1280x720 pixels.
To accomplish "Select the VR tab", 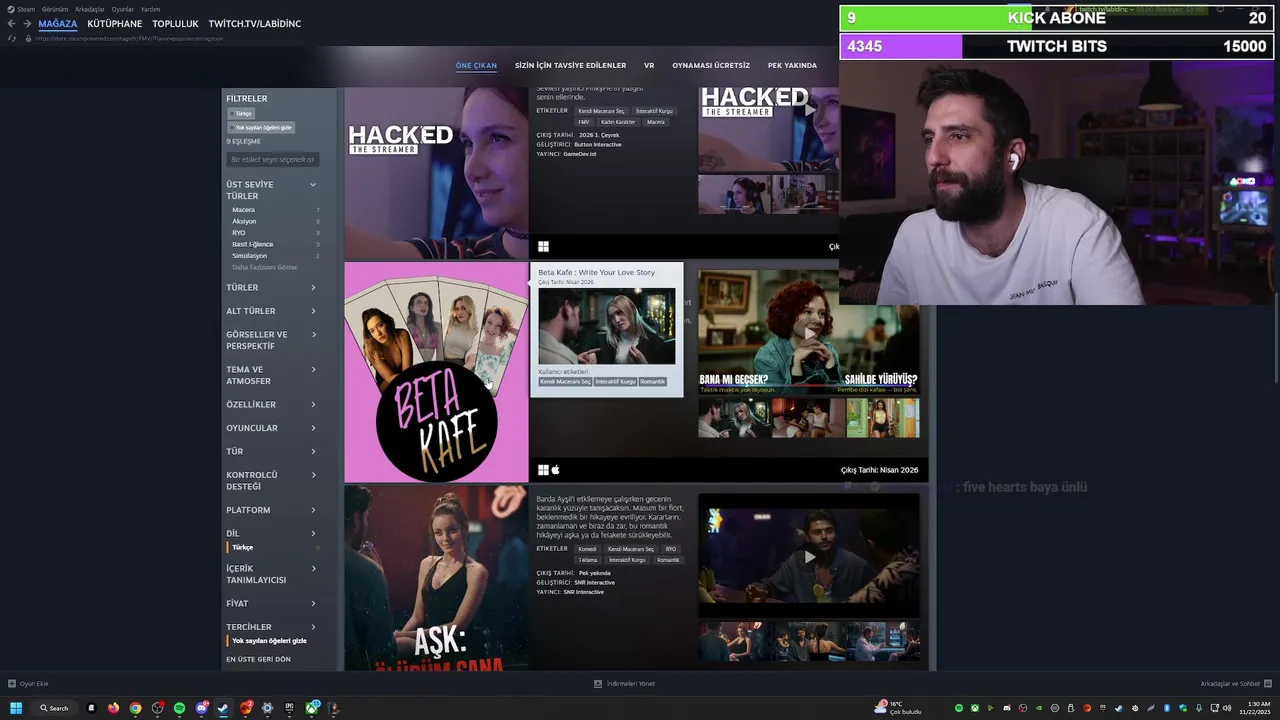I will point(649,65).
